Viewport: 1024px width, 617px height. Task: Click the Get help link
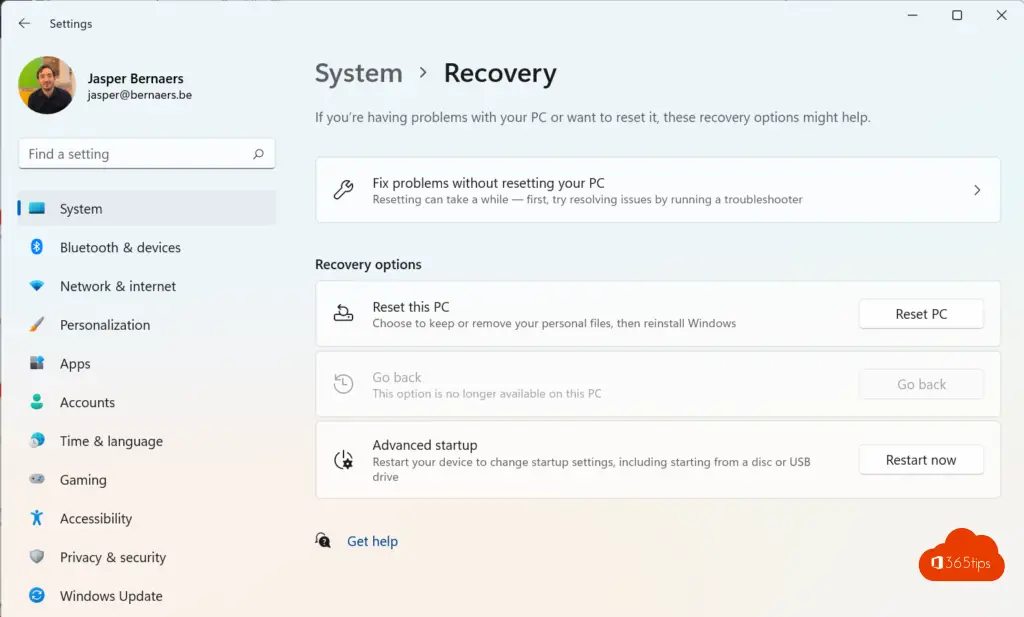(372, 541)
